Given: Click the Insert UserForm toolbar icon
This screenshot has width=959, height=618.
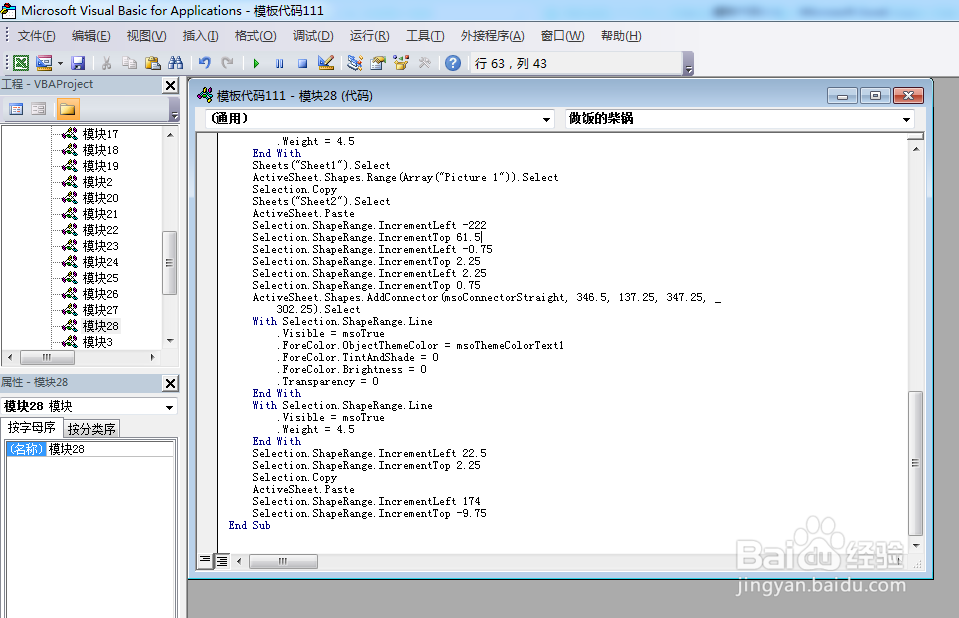Looking at the screenshot, I should 44,63.
